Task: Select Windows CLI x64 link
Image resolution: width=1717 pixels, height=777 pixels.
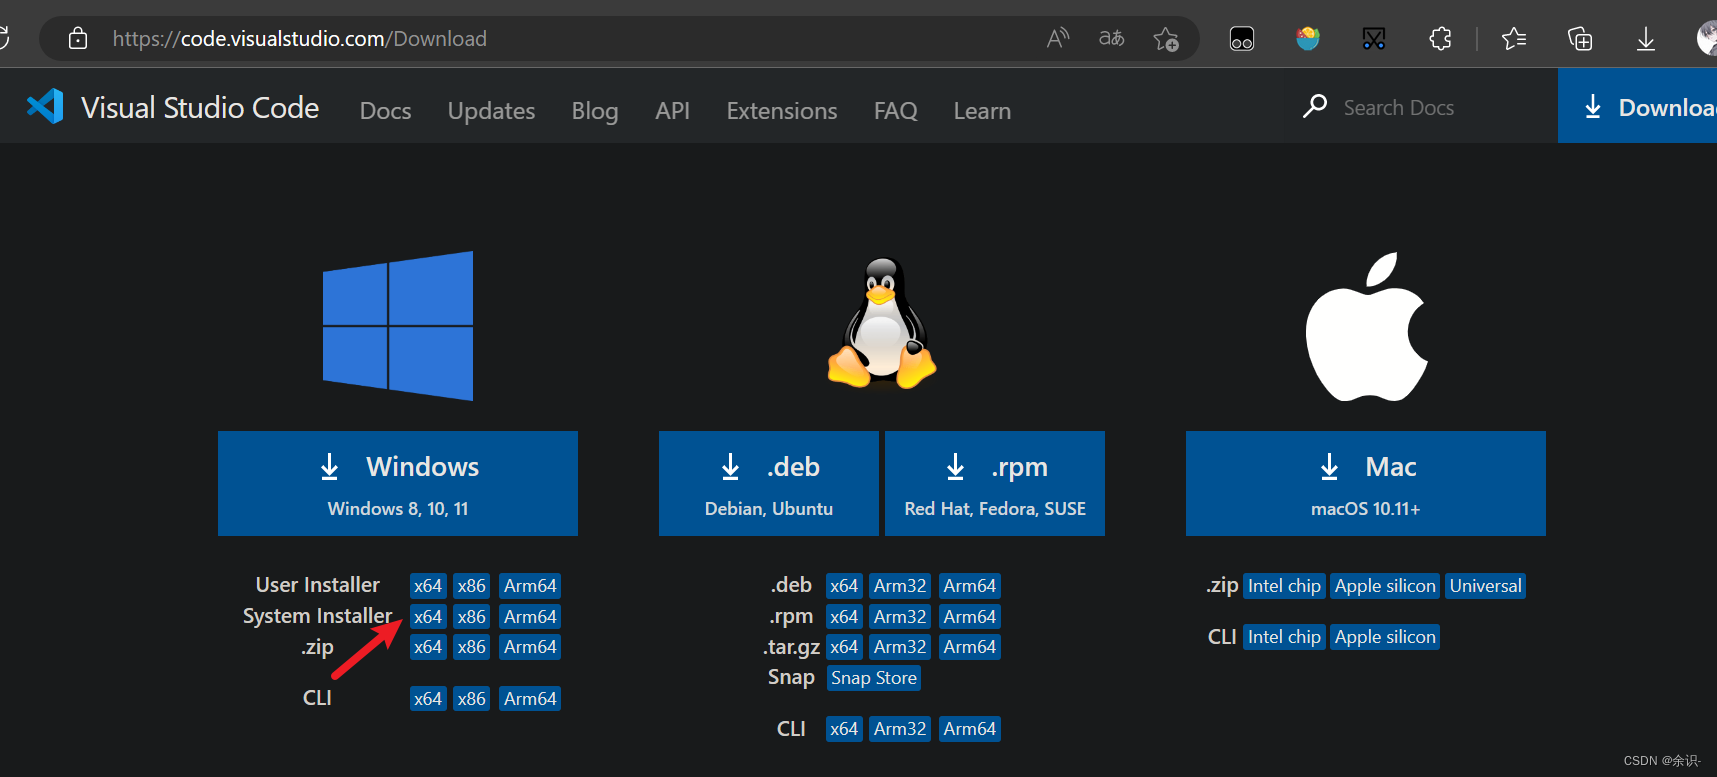Action: coord(428,699)
